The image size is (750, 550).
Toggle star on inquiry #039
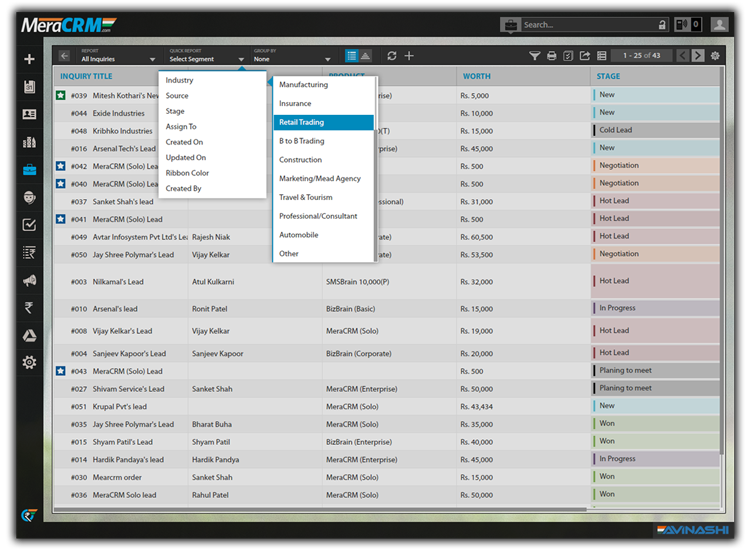(61, 95)
